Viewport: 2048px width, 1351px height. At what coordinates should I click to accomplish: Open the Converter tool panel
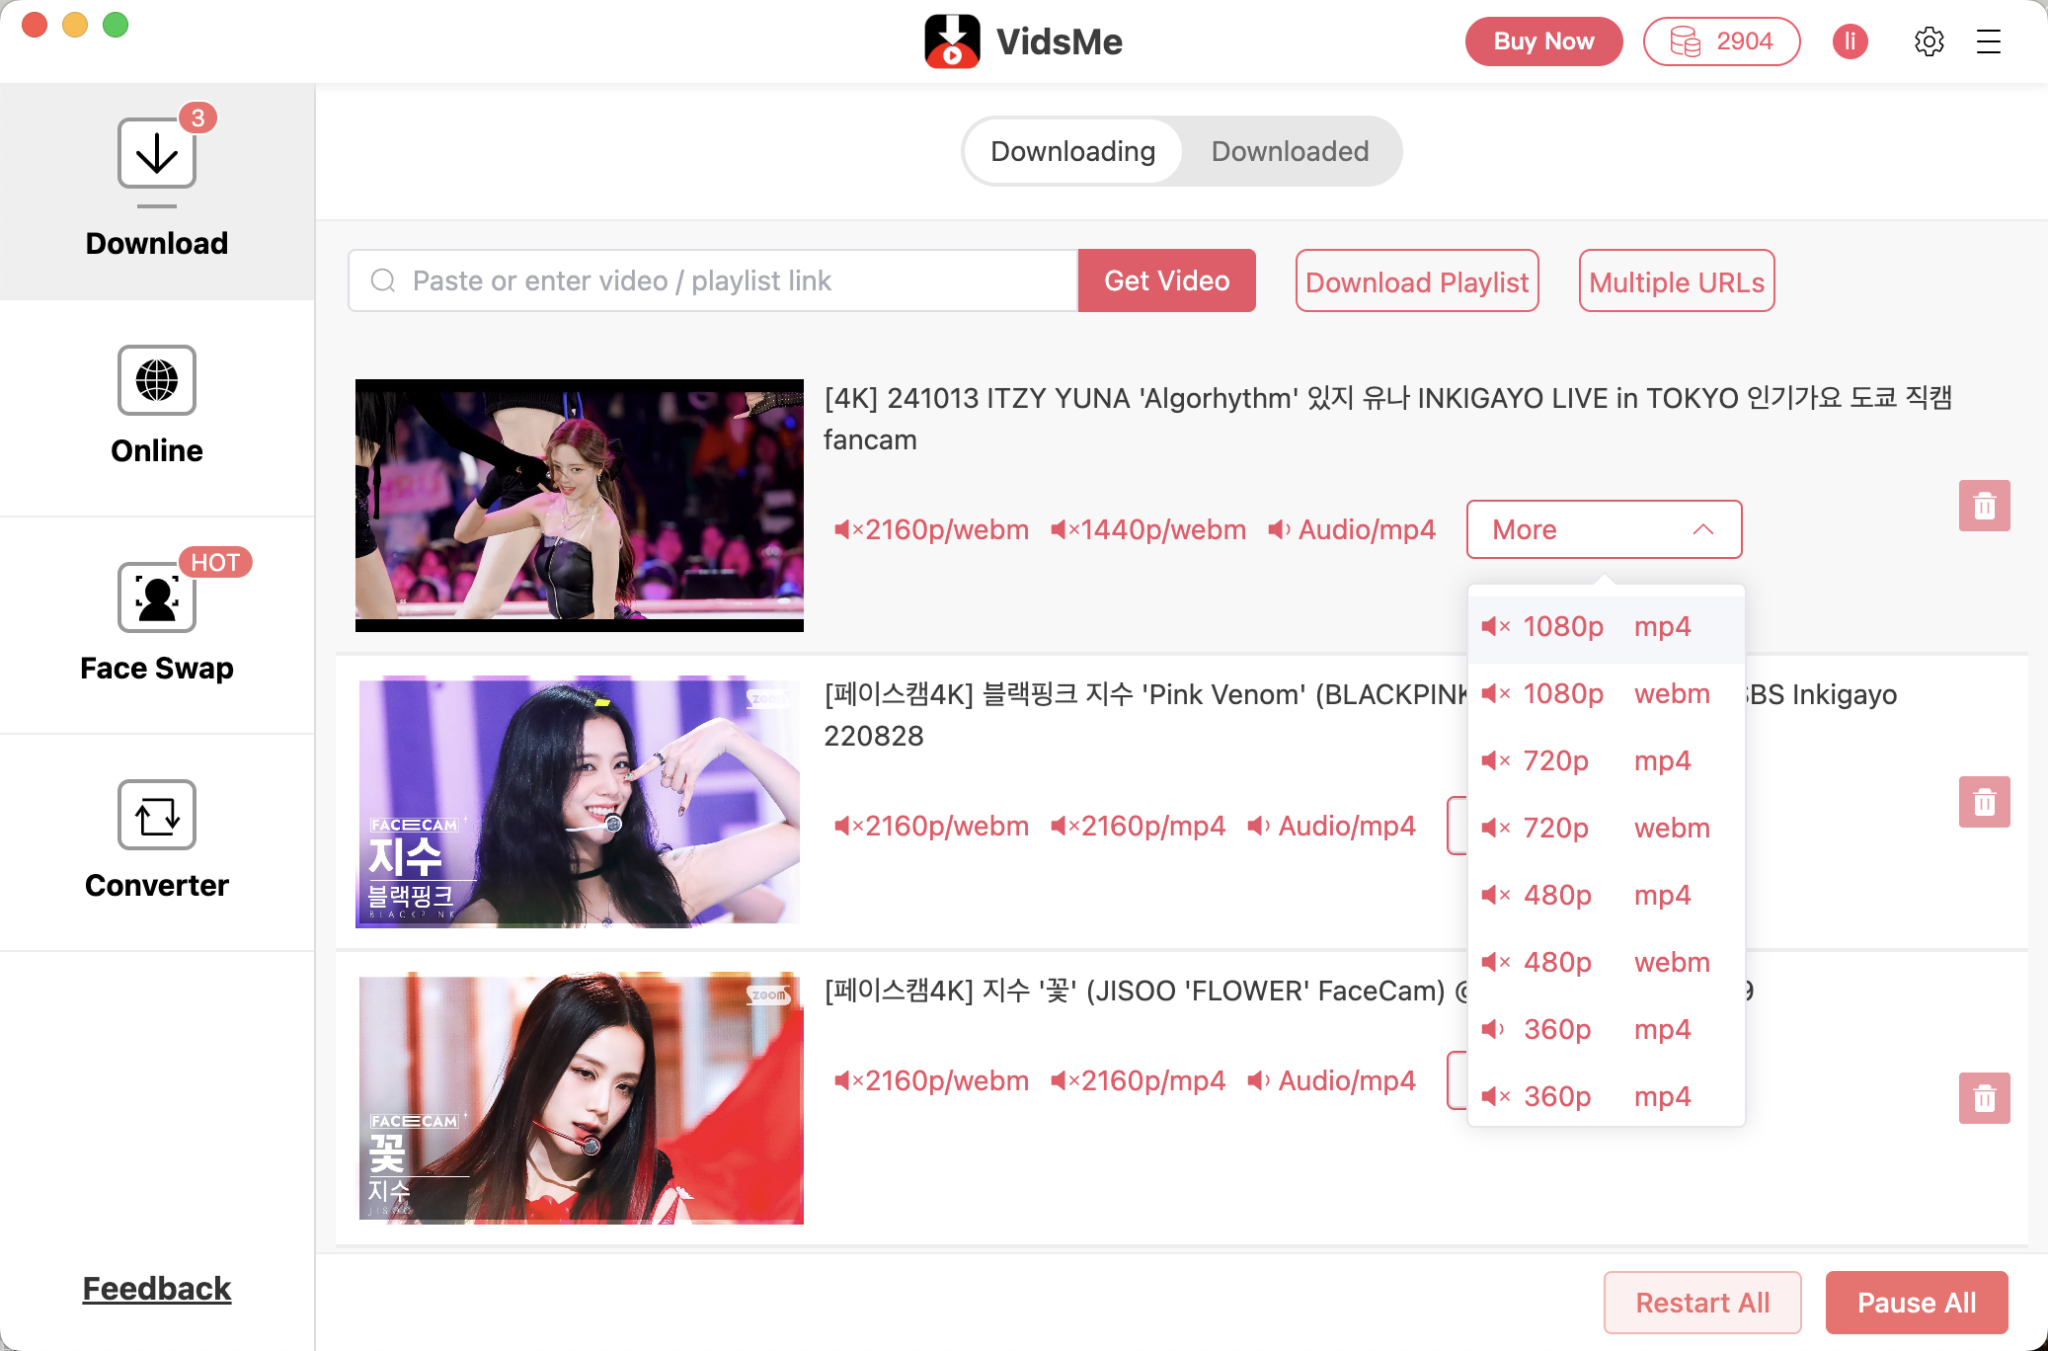point(157,843)
